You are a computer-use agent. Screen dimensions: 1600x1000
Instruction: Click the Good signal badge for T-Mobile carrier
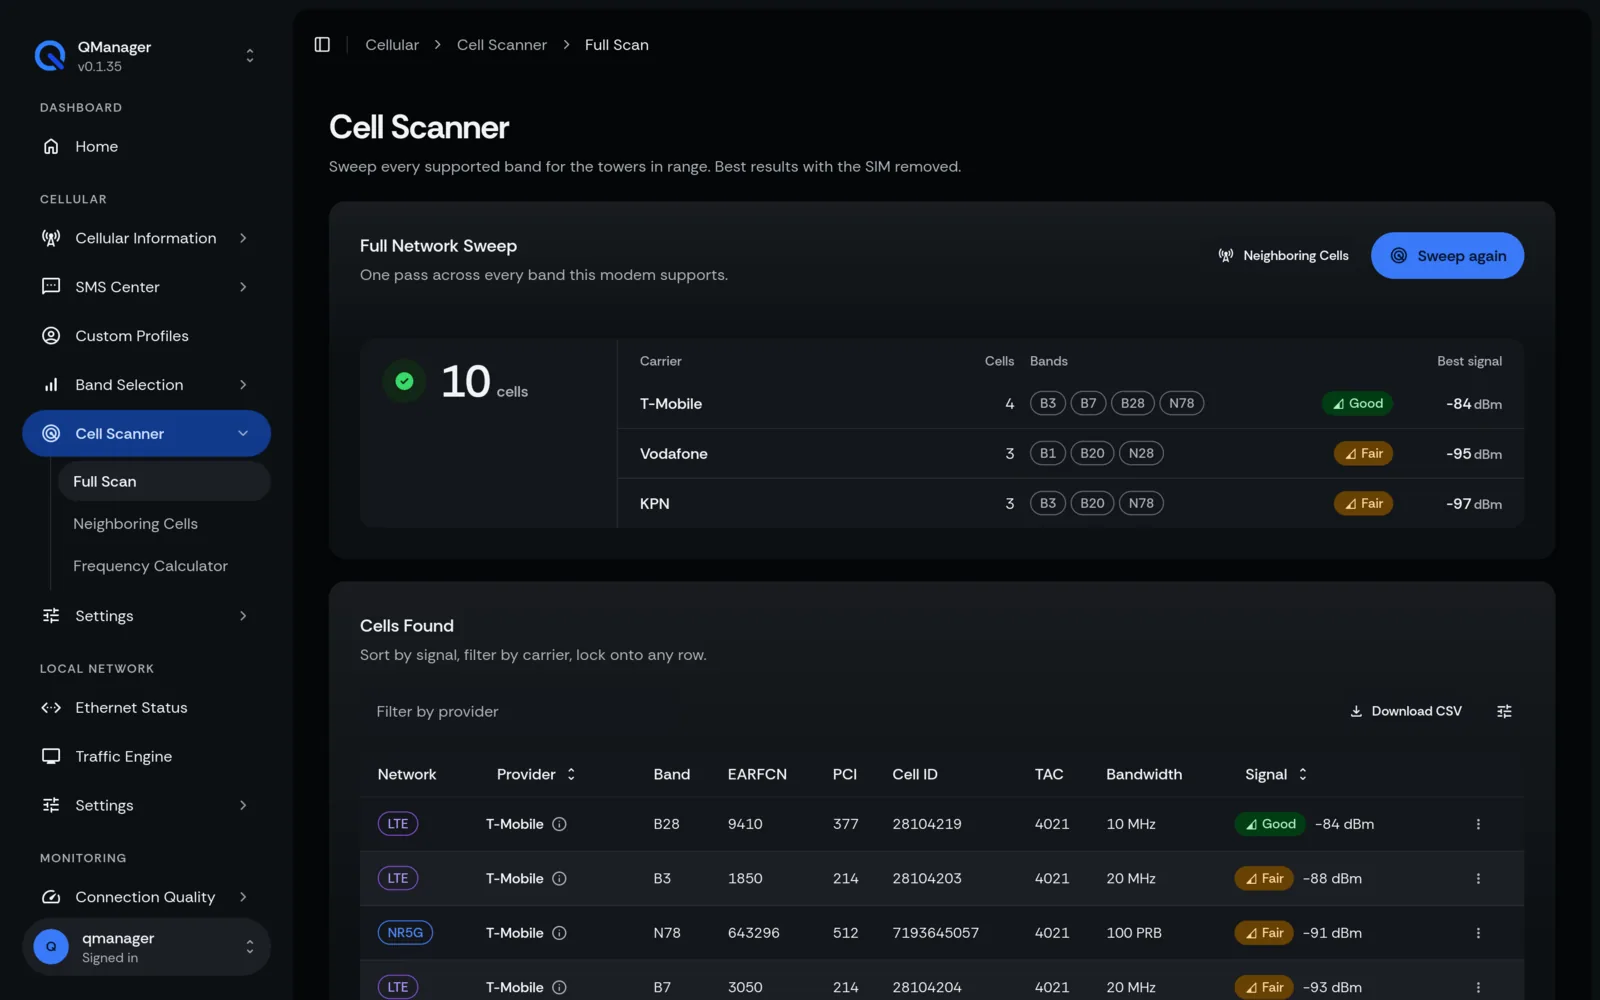pyautogui.click(x=1357, y=404)
